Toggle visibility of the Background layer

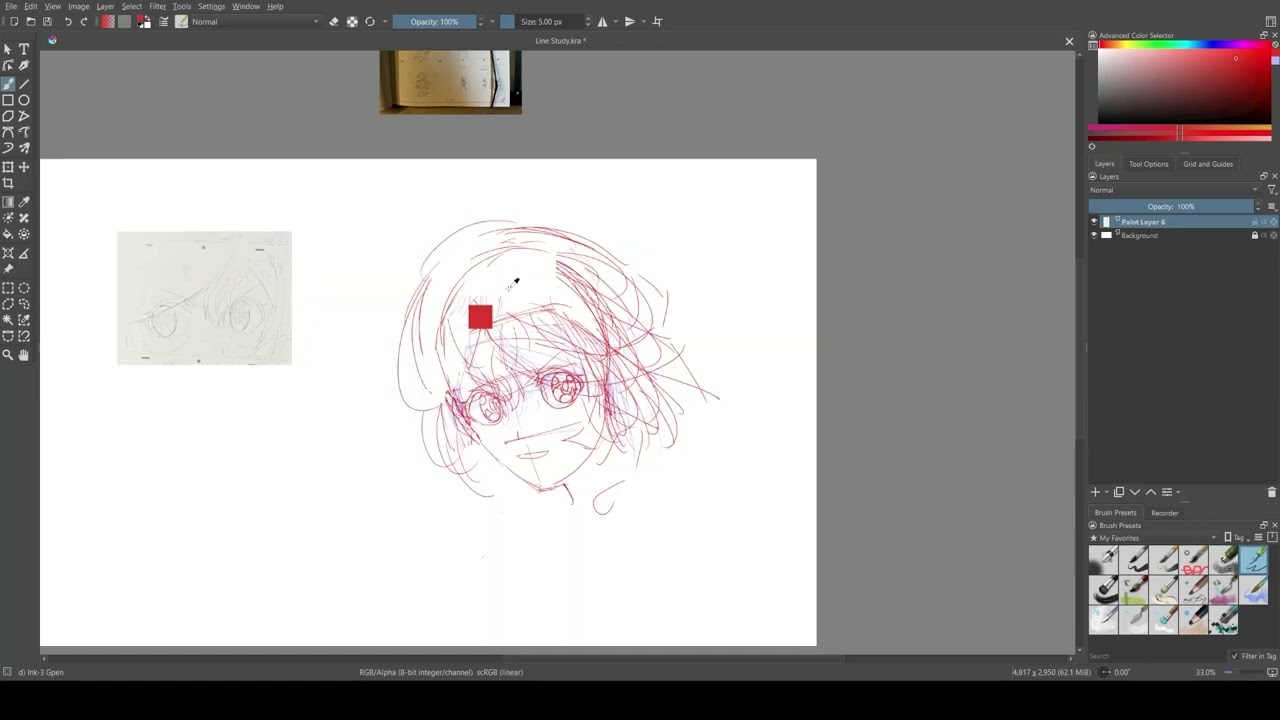pyautogui.click(x=1093, y=236)
